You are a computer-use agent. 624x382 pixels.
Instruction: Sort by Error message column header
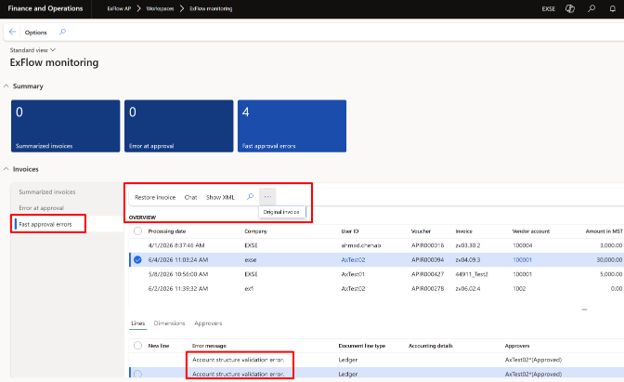coord(209,346)
